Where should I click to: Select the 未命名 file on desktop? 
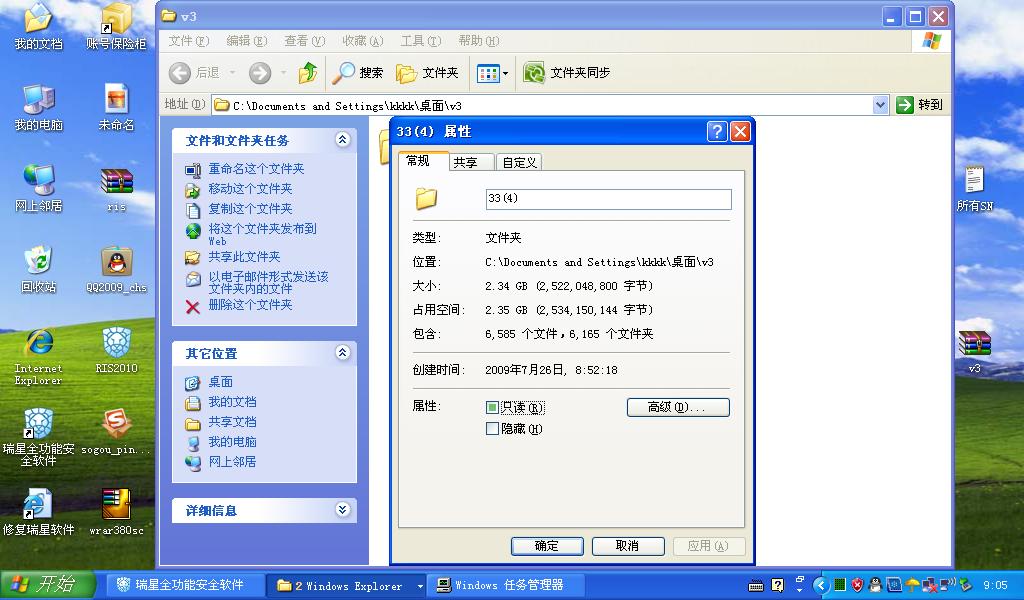(x=116, y=106)
